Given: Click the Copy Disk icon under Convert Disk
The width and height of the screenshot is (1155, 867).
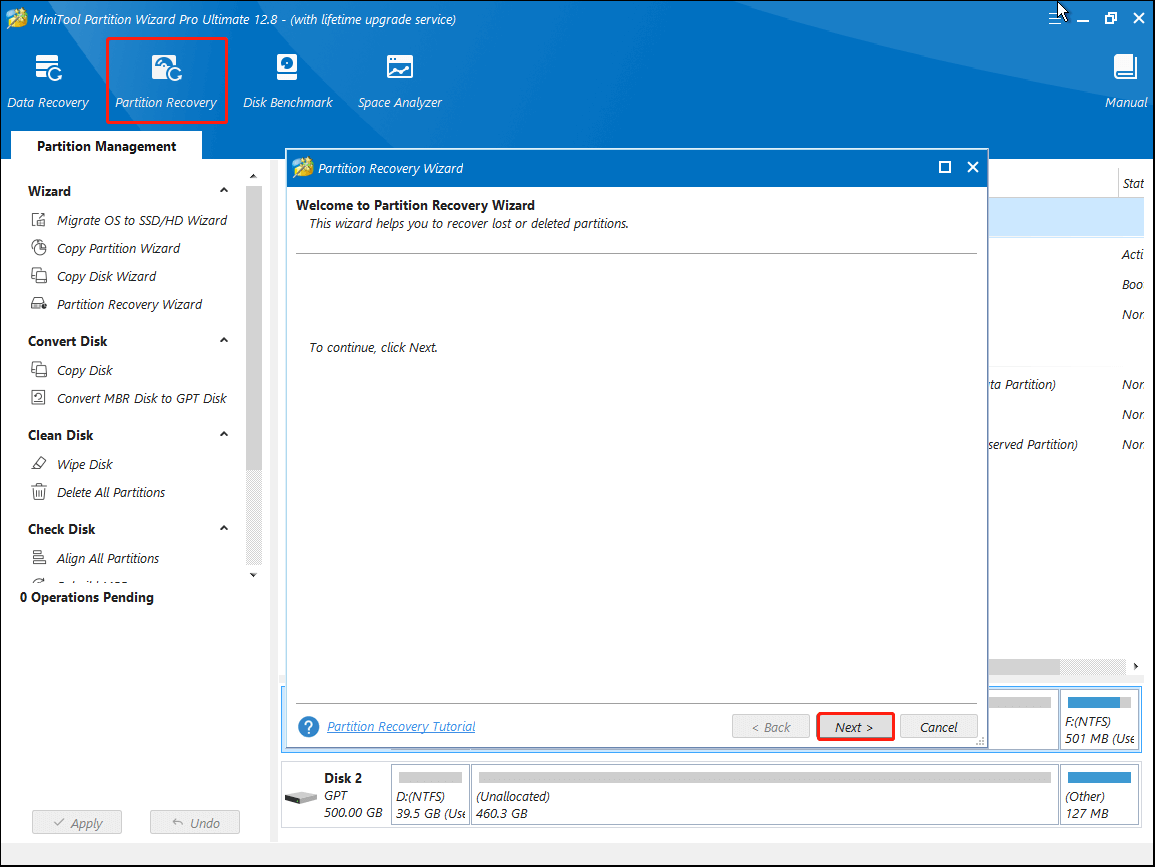Looking at the screenshot, I should (38, 369).
